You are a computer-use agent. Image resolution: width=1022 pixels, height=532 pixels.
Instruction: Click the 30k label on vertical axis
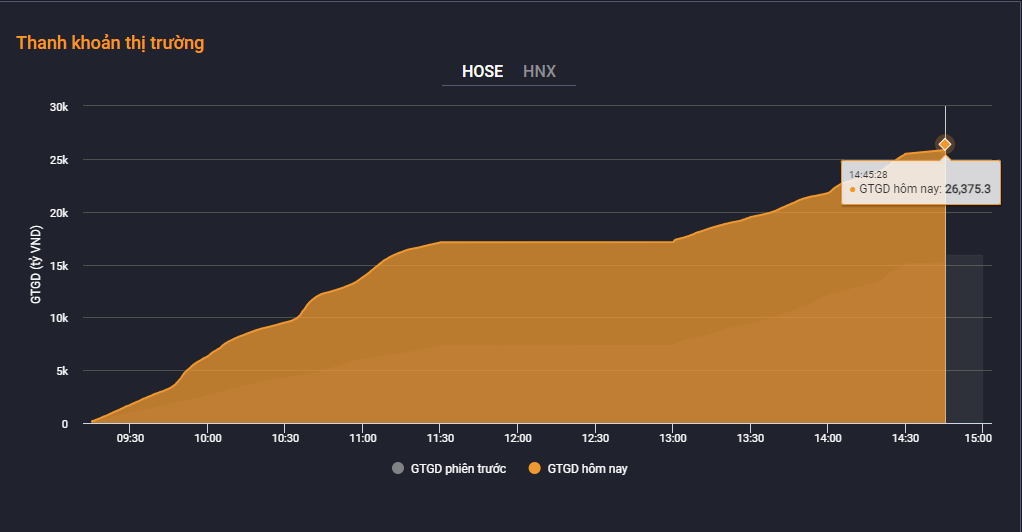click(x=60, y=107)
